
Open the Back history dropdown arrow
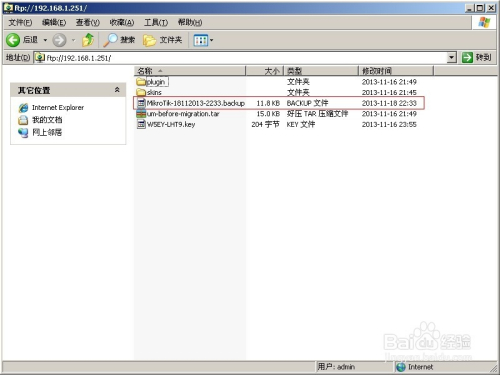pyautogui.click(x=45, y=40)
